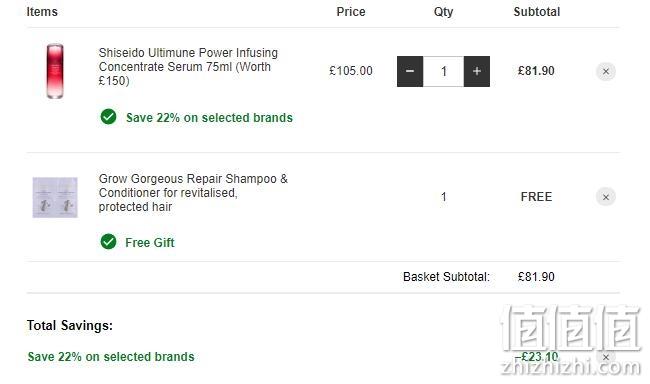Click the Basket Subtotal label

click(446, 277)
